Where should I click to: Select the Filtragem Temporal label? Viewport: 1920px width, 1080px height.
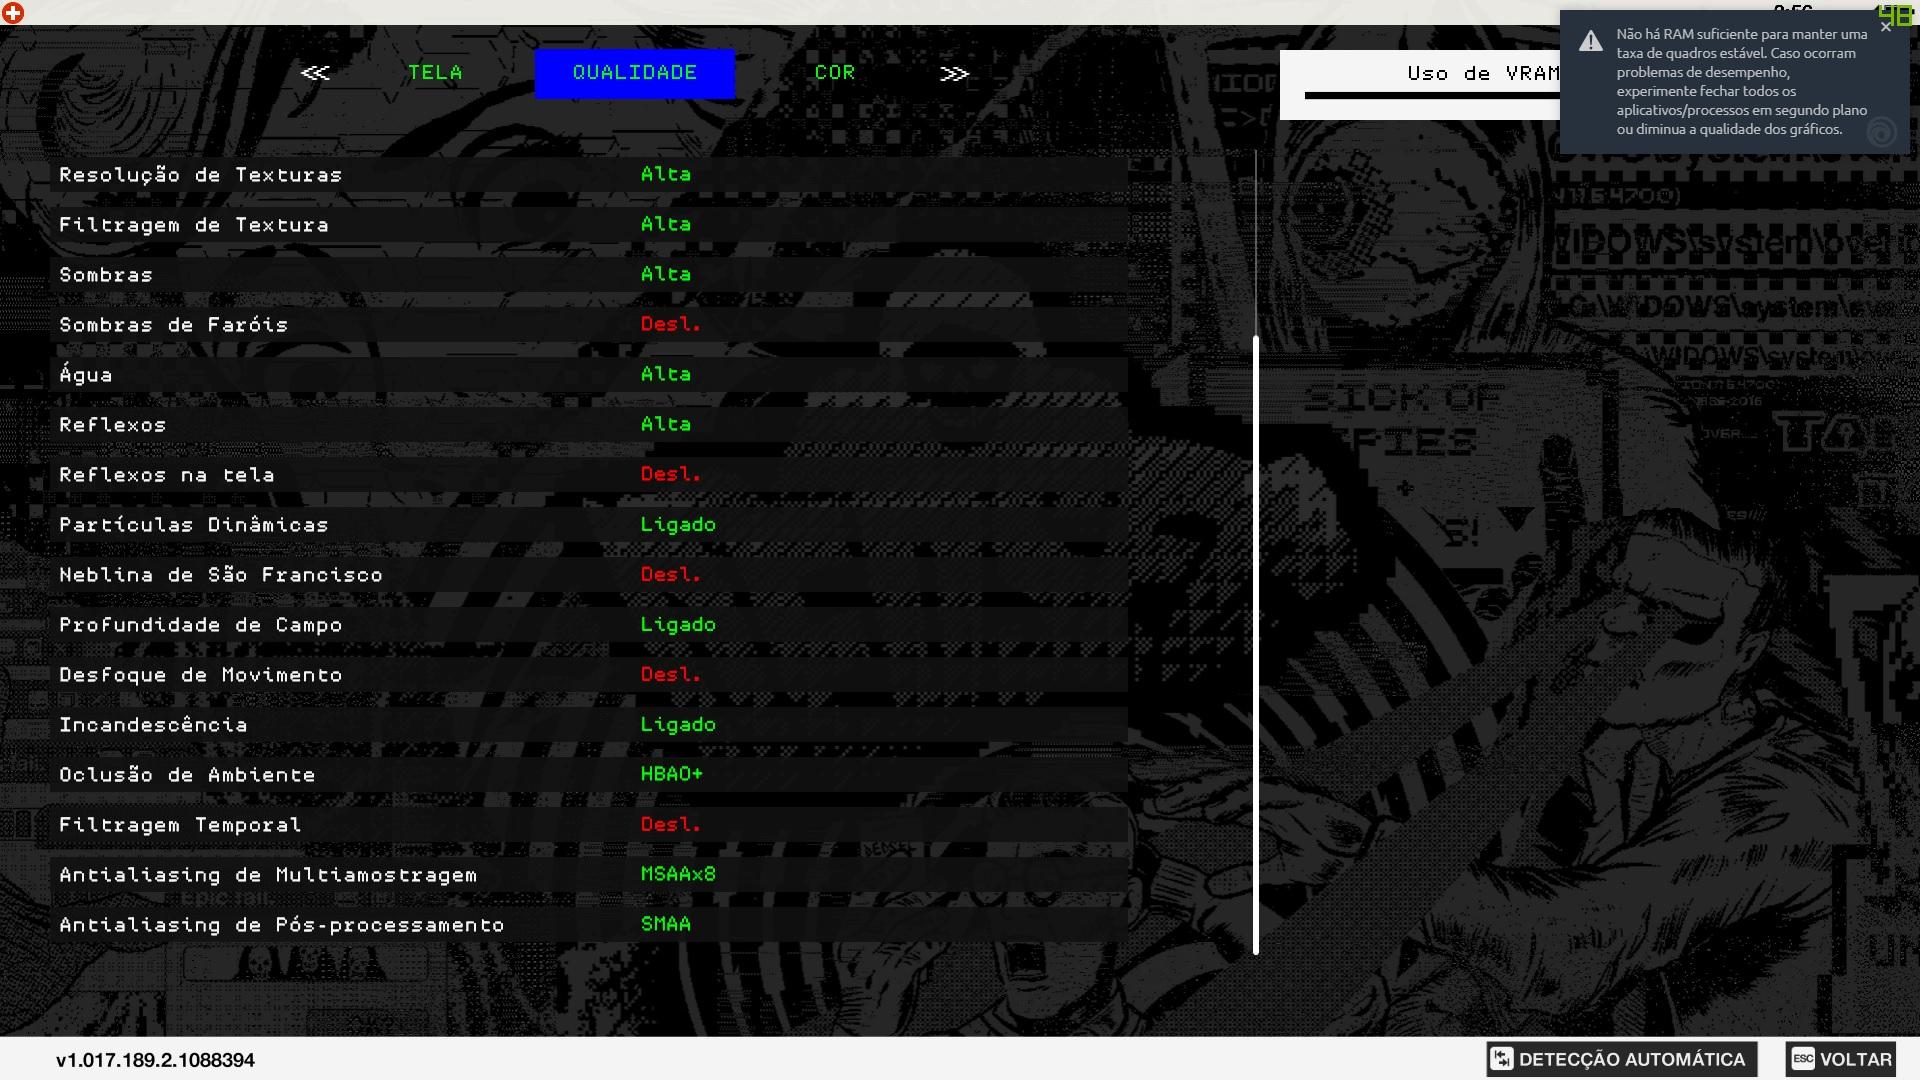(x=180, y=825)
